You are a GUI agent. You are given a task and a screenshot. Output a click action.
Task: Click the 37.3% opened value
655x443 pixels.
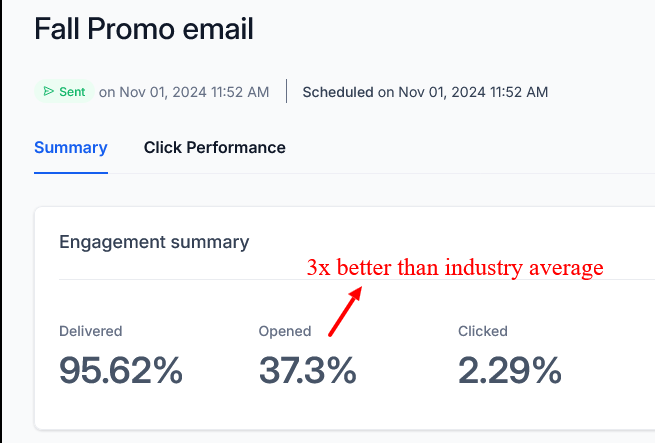tap(307, 370)
